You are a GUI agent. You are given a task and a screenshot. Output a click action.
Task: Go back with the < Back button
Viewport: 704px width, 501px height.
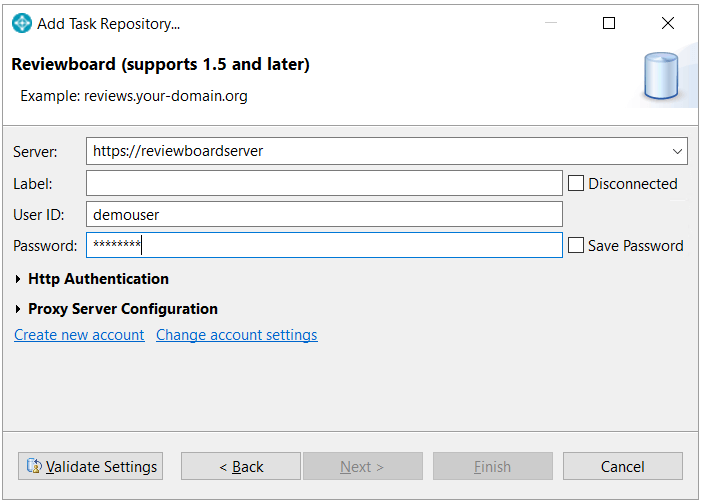241,466
